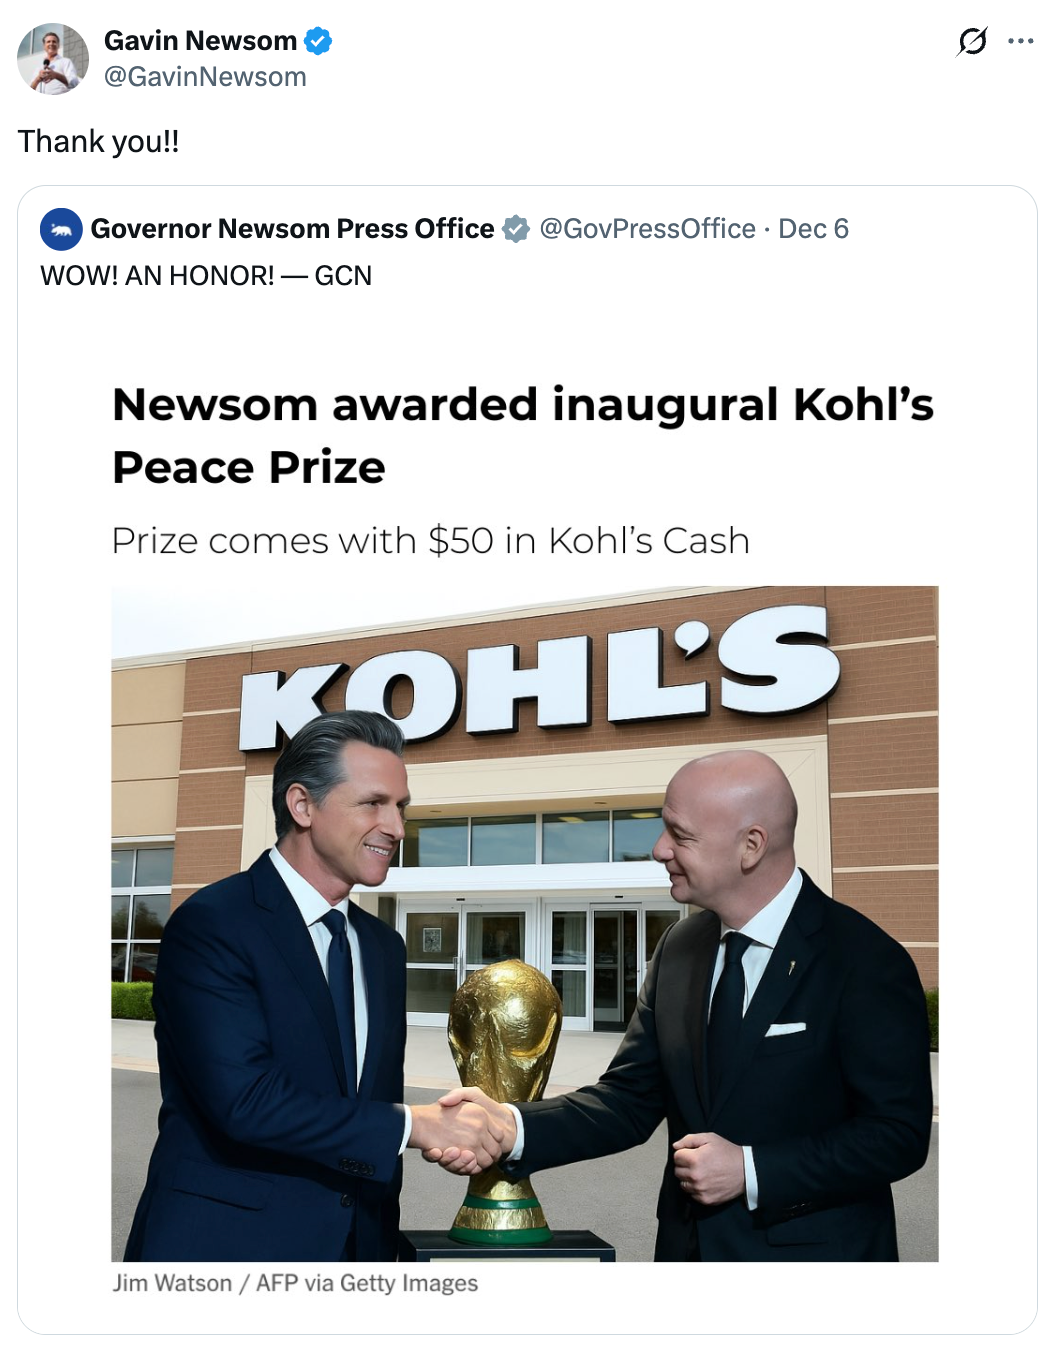The width and height of the screenshot is (1056, 1350).
Task: Open @GavinNewsom profile via the handle
Action: coord(205,75)
